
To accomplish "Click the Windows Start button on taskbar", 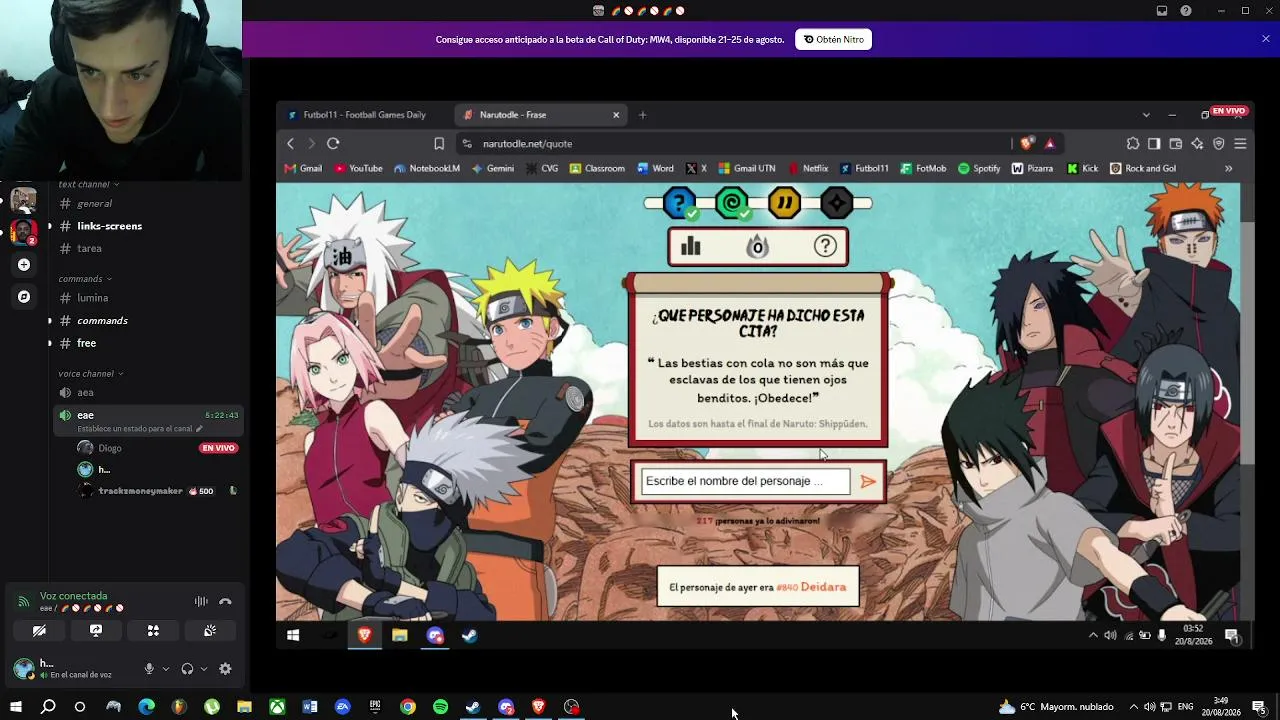I will pos(15,707).
